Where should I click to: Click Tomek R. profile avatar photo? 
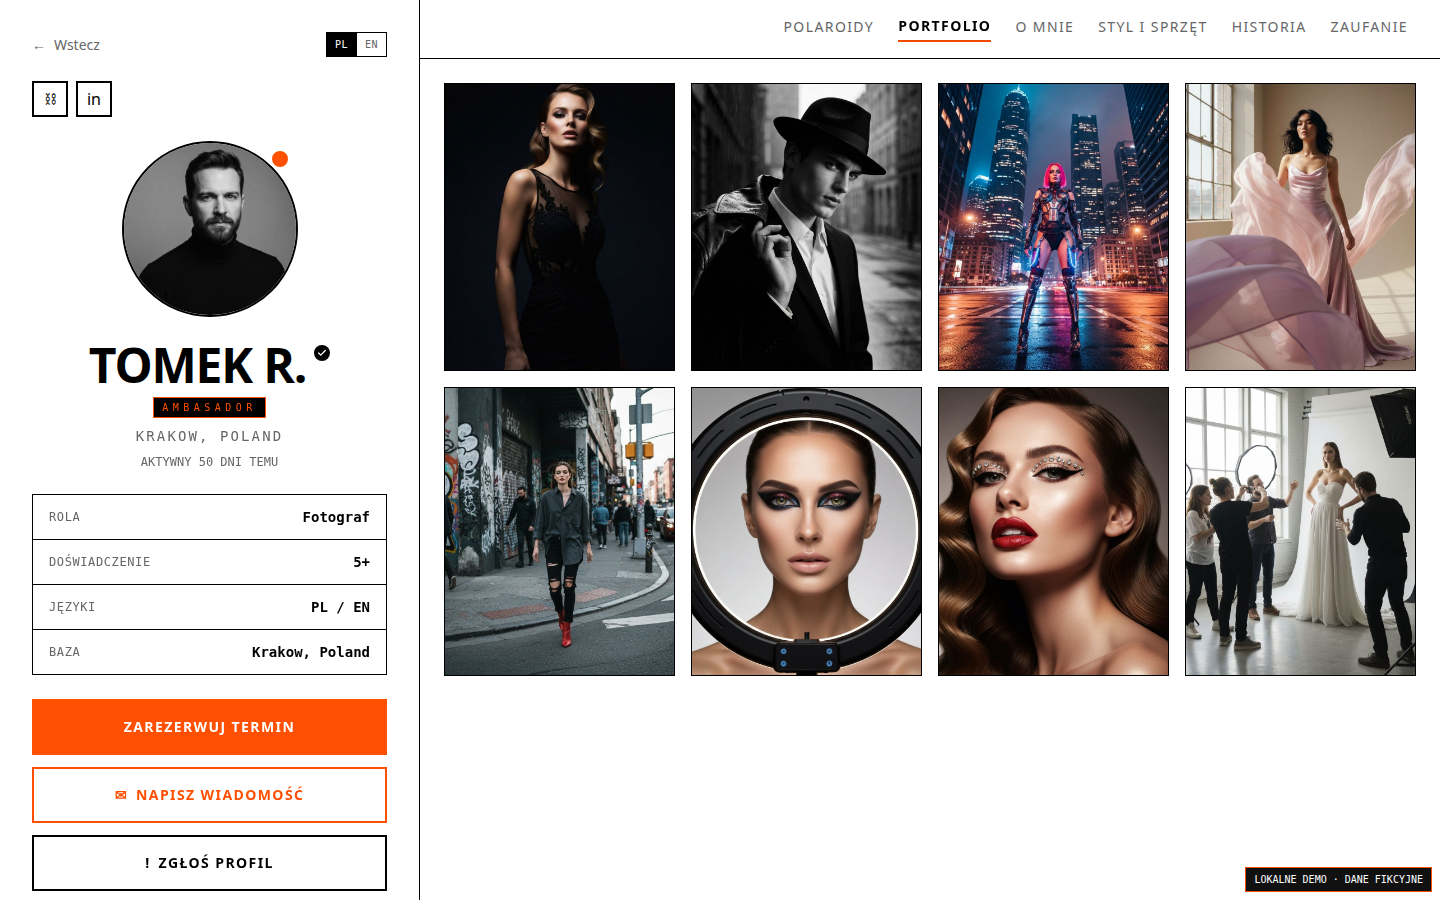210,229
